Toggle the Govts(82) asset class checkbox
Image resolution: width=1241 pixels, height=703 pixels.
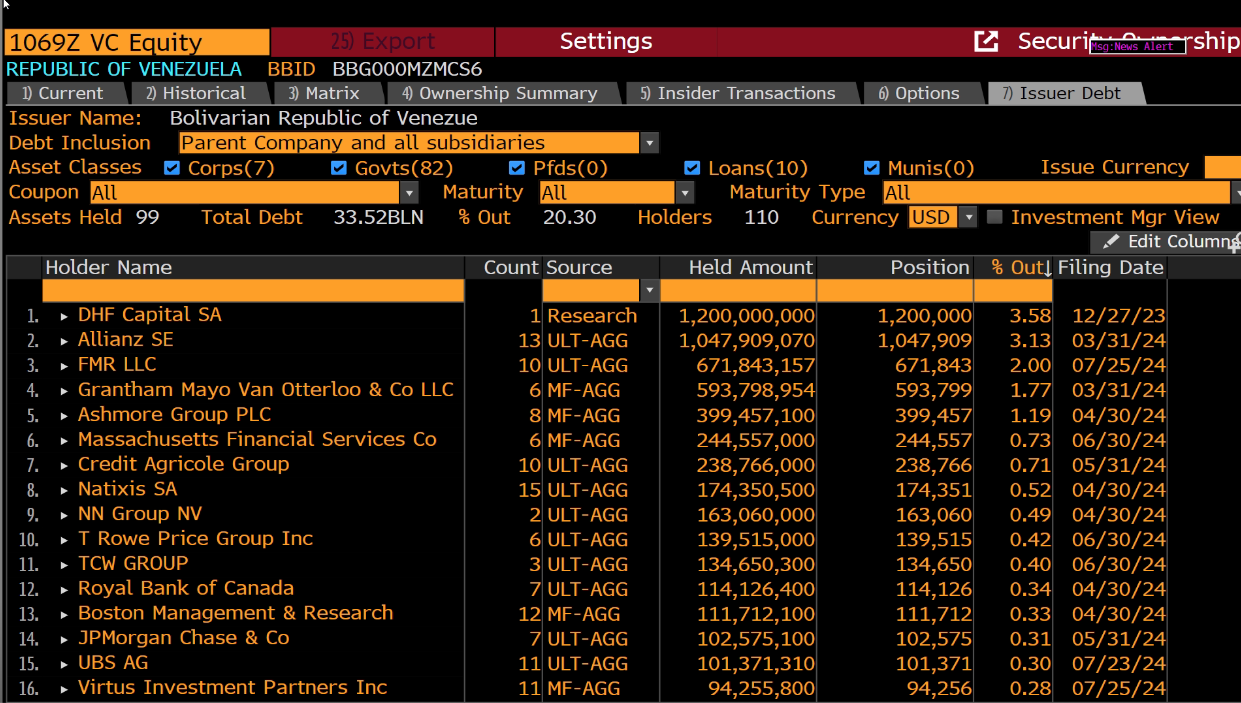pyautogui.click(x=339, y=168)
